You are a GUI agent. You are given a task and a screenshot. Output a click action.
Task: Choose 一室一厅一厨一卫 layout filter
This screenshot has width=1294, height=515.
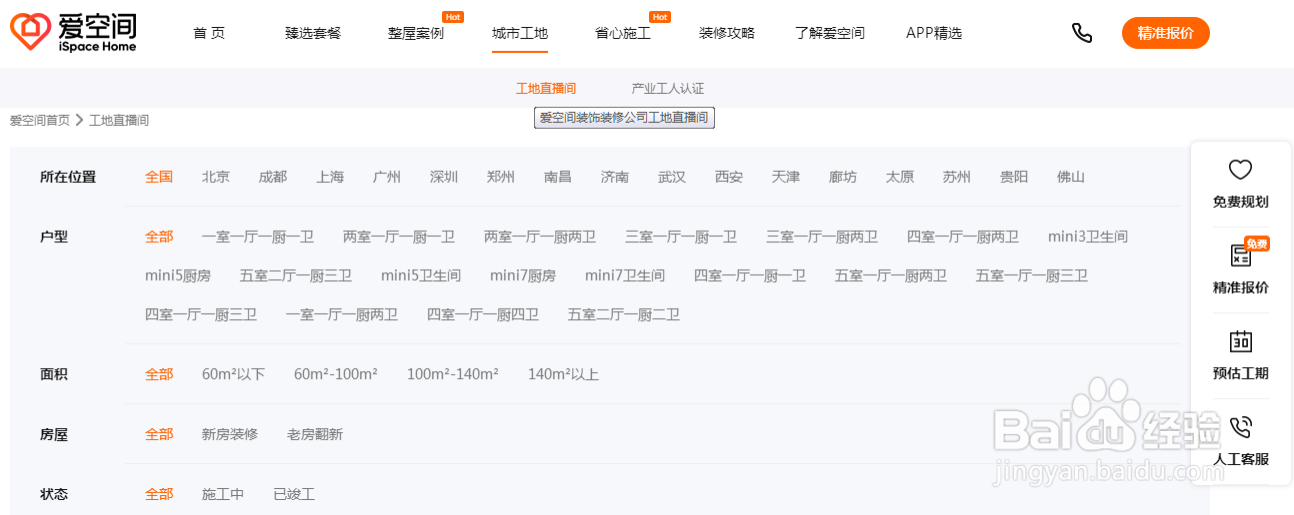tap(258, 237)
